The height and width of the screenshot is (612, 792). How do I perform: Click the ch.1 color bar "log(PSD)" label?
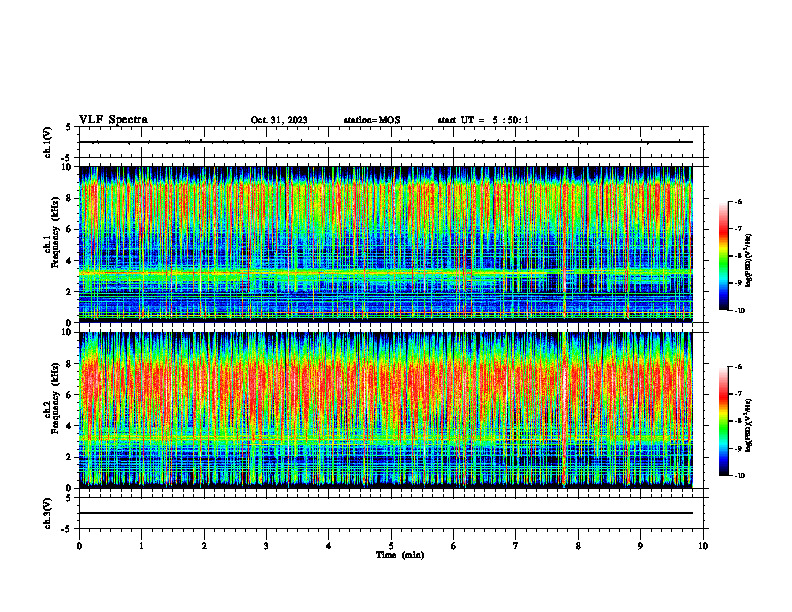pos(749,260)
